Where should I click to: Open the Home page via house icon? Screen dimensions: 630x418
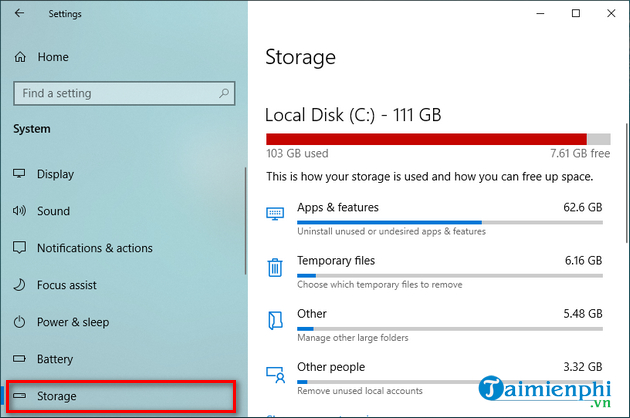click(20, 57)
